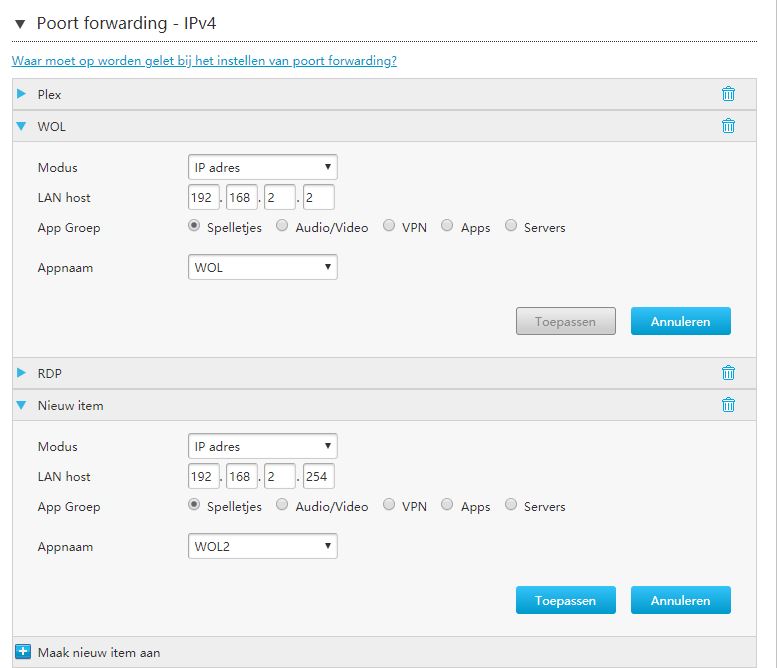The width and height of the screenshot is (777, 668).
Task: Select Apps radio under Nieuw item
Action: tap(447, 504)
